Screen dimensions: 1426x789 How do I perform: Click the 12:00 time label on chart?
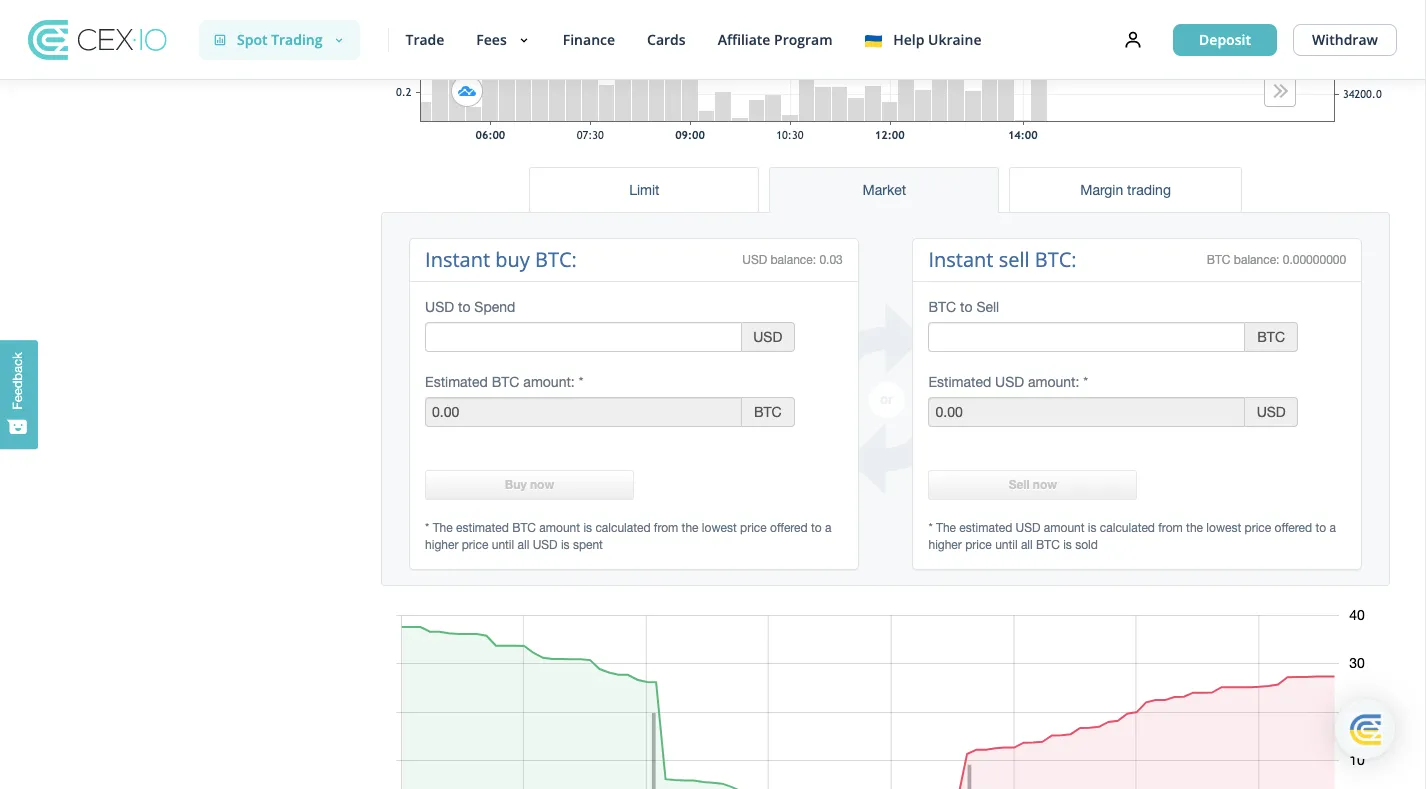(x=890, y=135)
